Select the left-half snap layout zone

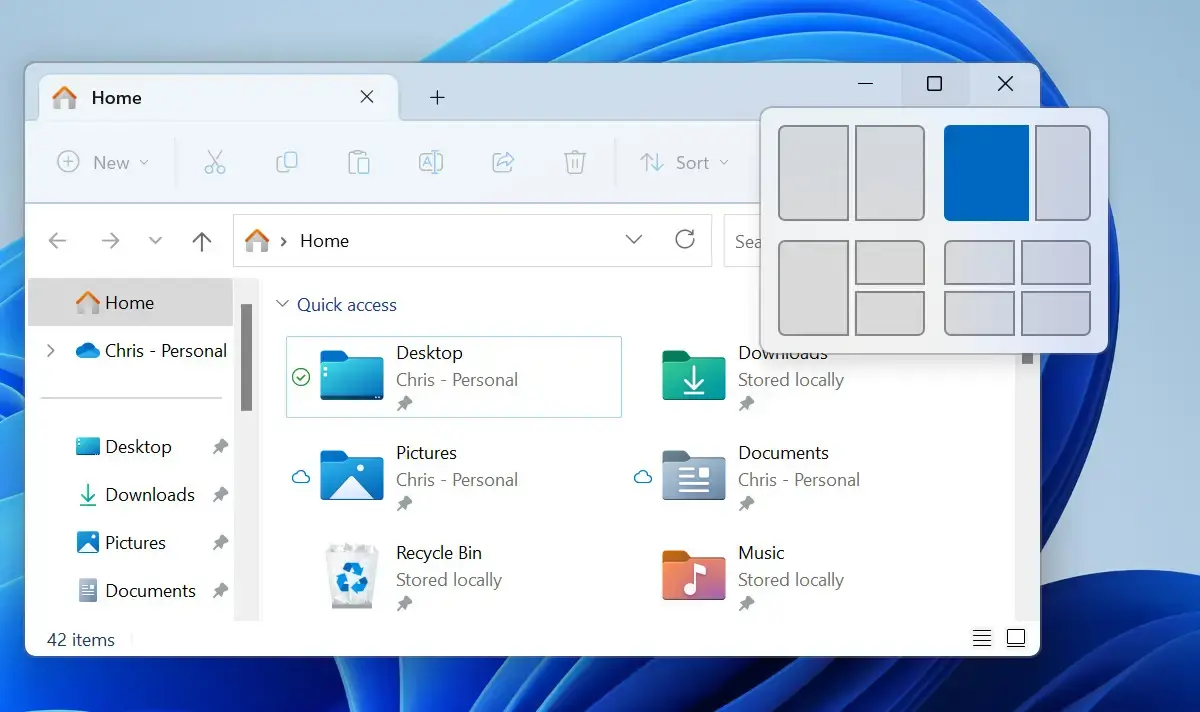pos(814,172)
